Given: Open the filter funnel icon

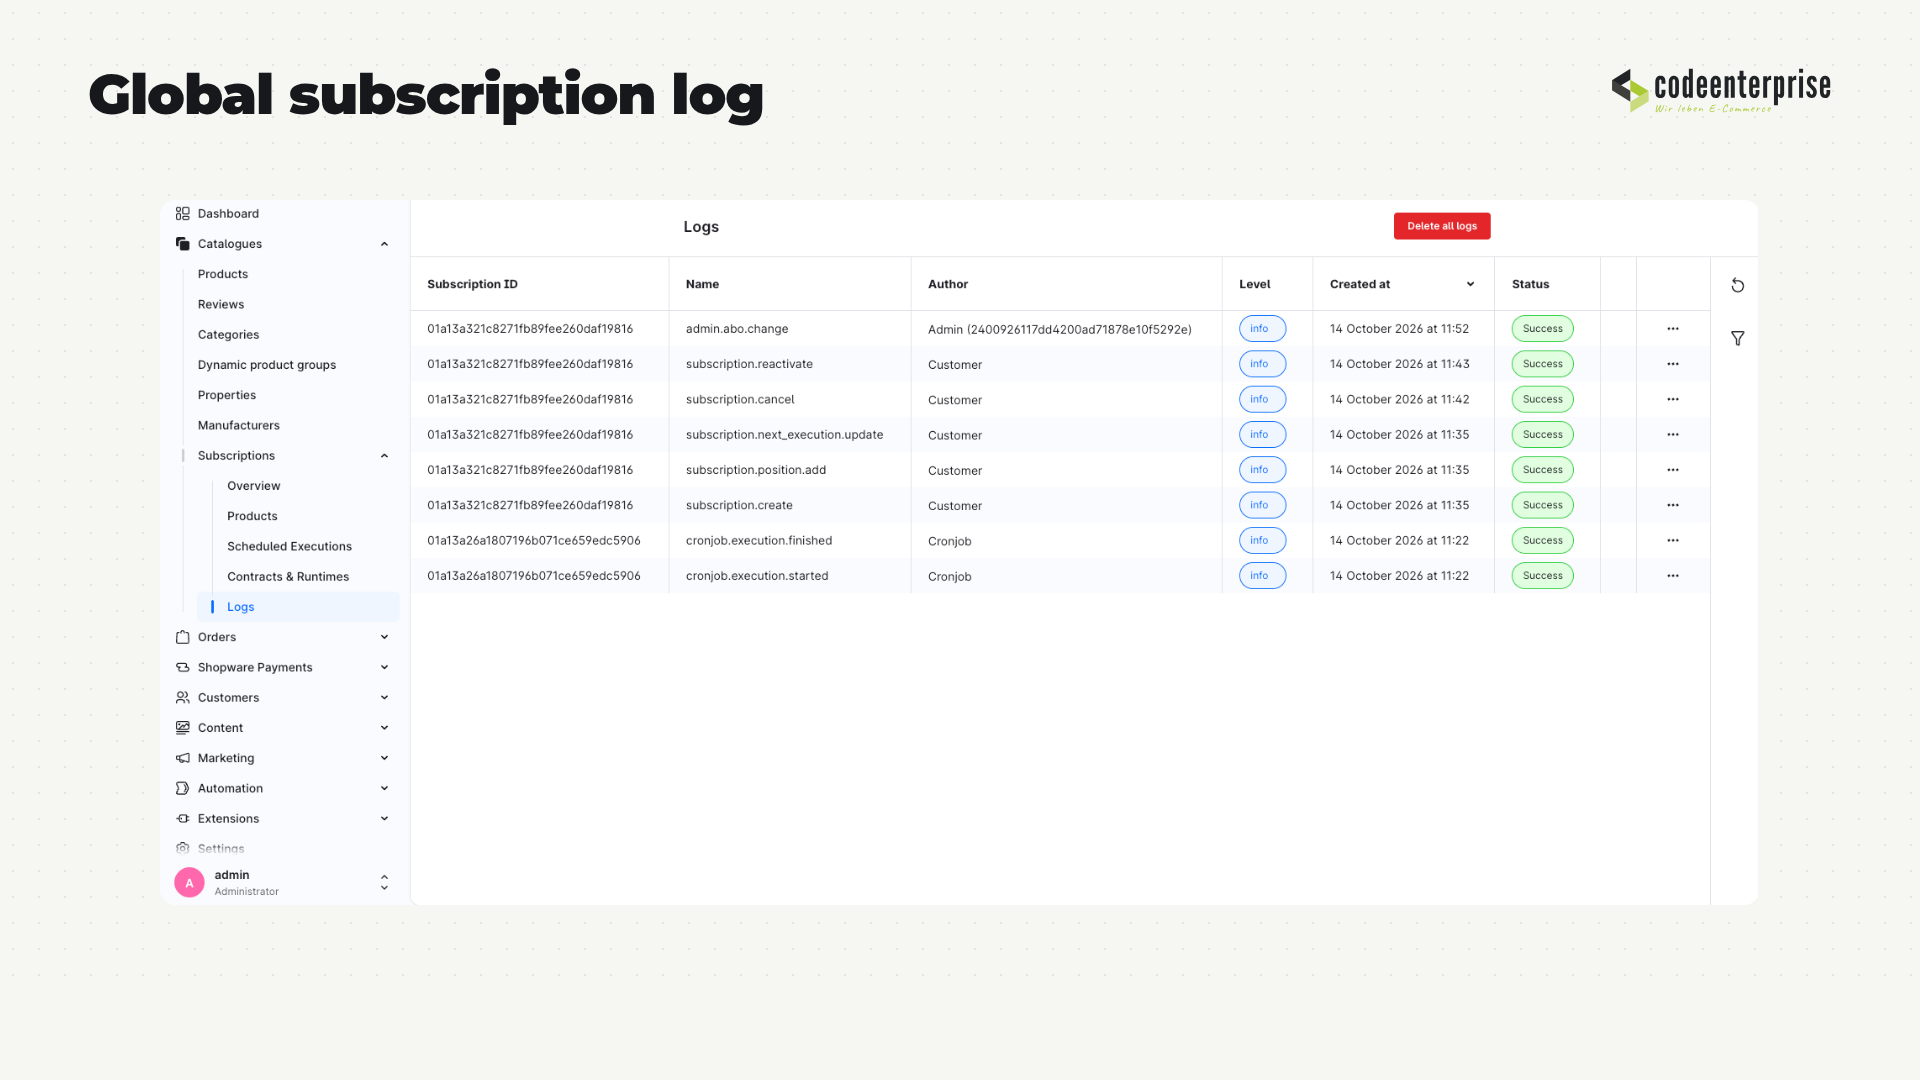Looking at the screenshot, I should (1738, 338).
